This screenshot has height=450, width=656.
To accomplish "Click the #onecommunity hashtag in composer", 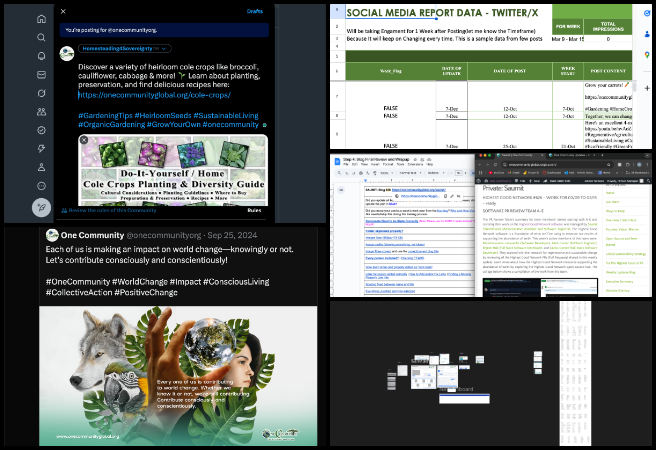I will tap(230, 125).
